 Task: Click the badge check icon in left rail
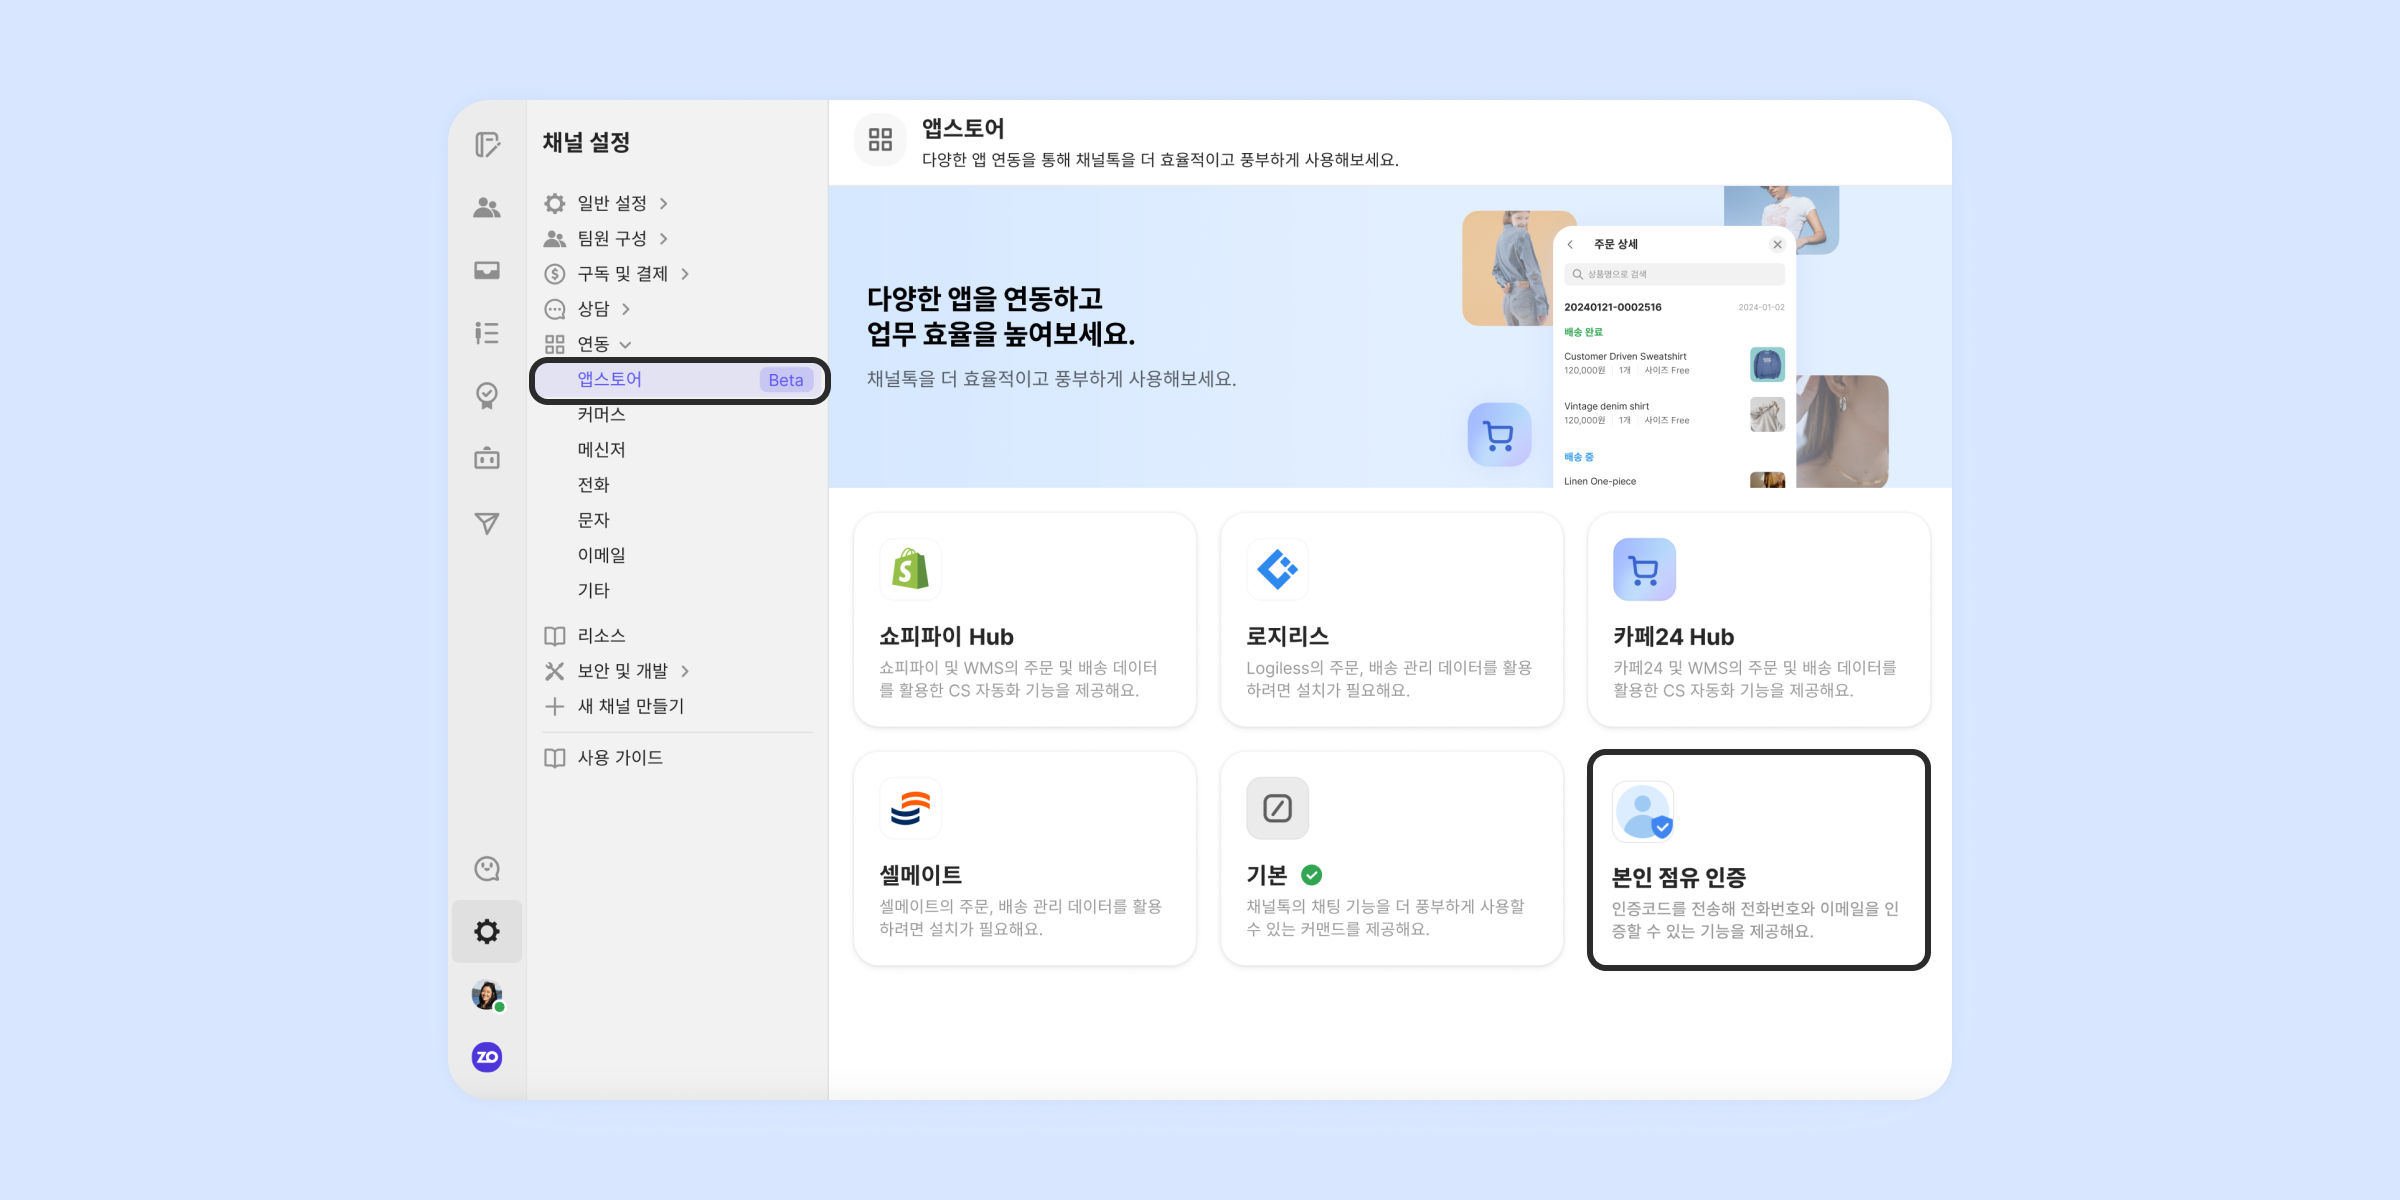[x=487, y=396]
